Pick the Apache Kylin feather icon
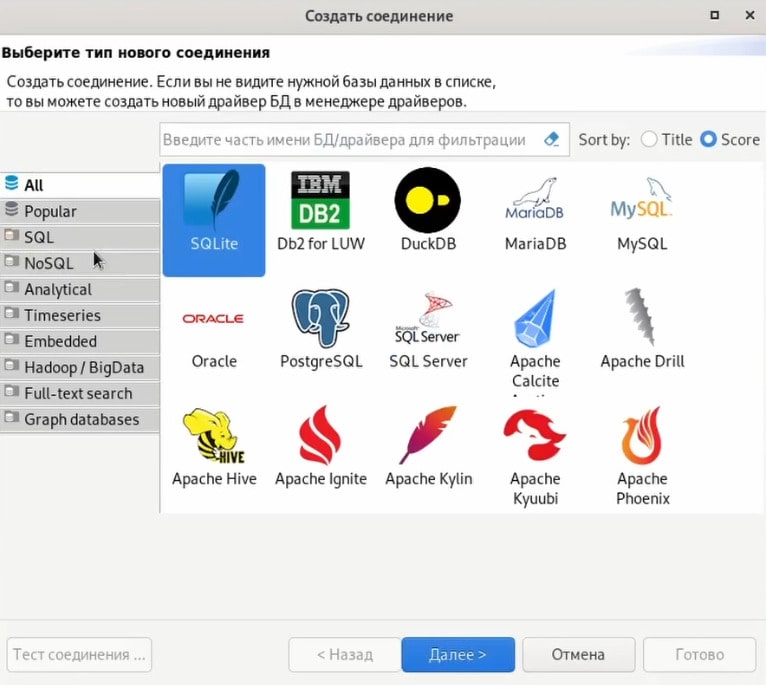766x685 pixels. pos(427,435)
